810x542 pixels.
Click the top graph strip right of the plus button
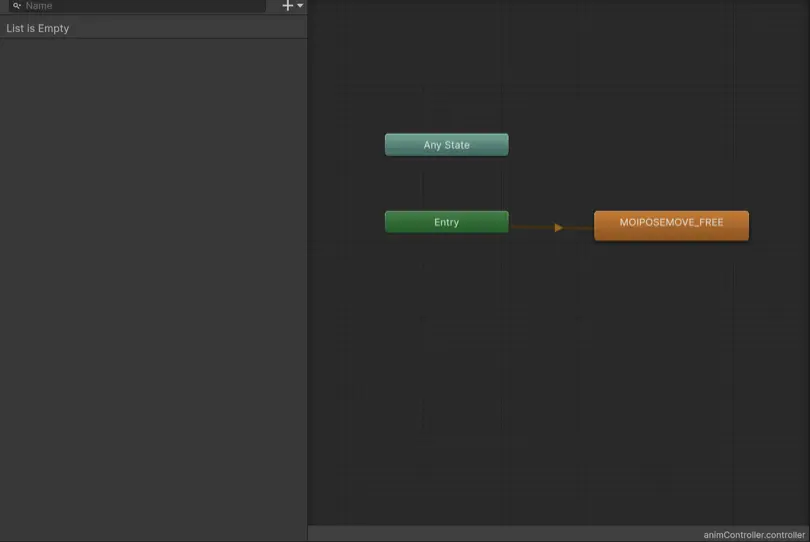550,6
